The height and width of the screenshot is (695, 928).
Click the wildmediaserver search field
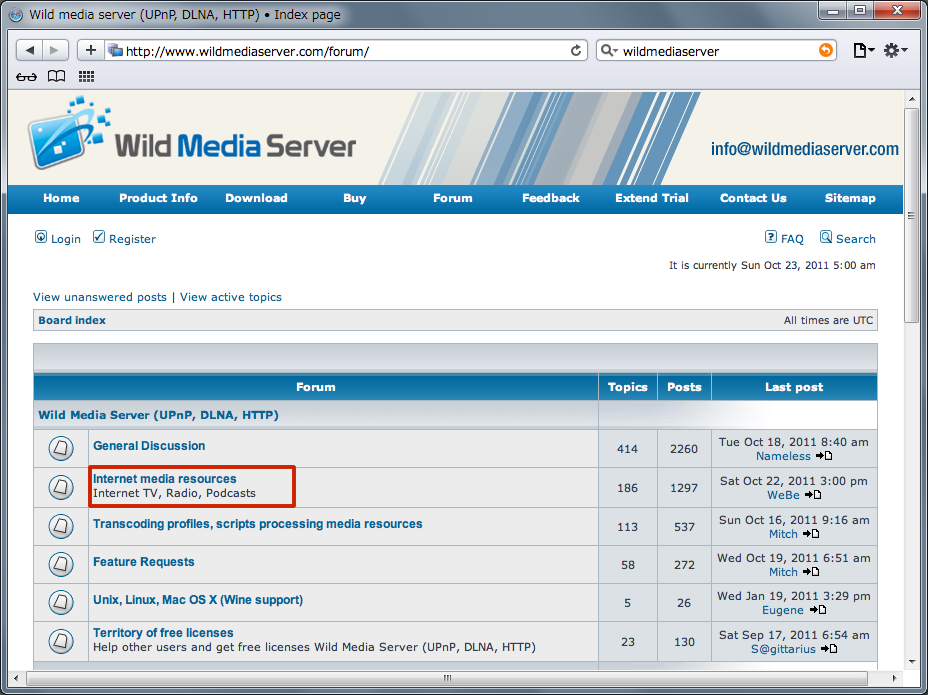[x=718, y=51]
